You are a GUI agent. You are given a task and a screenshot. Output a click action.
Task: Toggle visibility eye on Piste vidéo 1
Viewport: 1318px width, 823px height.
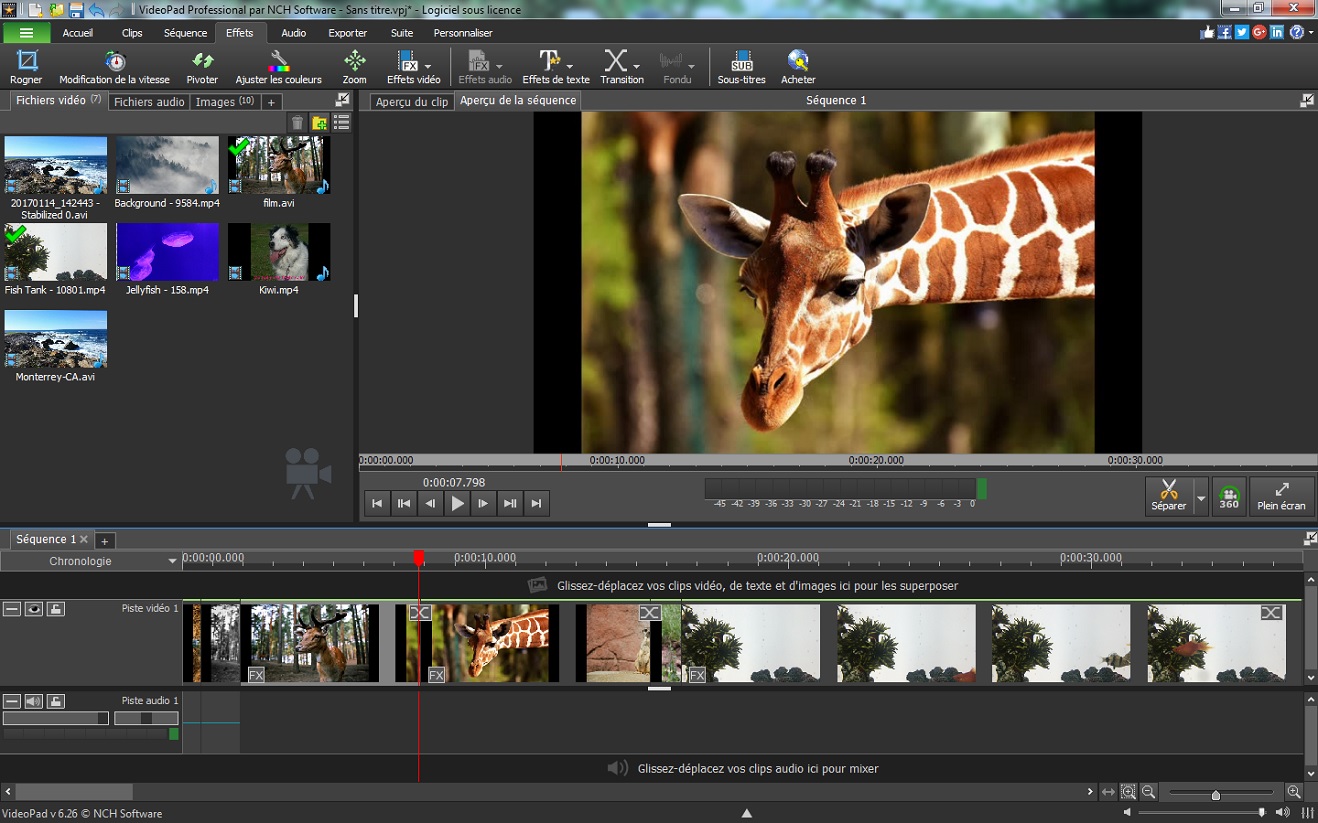(x=34, y=608)
